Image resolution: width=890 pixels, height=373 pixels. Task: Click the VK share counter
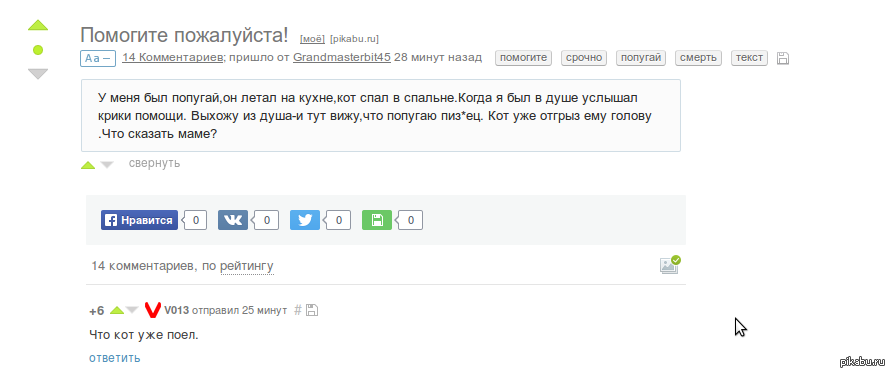[x=266, y=220]
